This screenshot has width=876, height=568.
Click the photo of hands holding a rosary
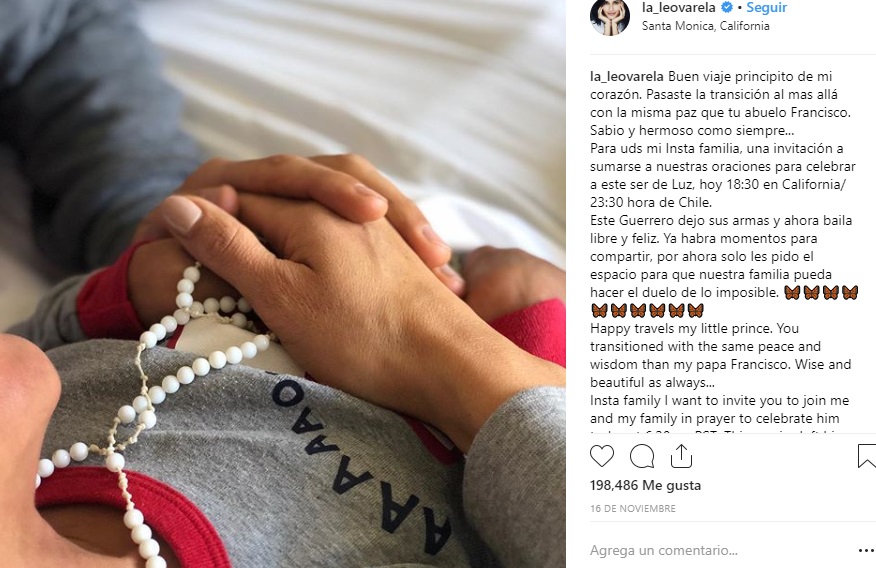point(283,284)
